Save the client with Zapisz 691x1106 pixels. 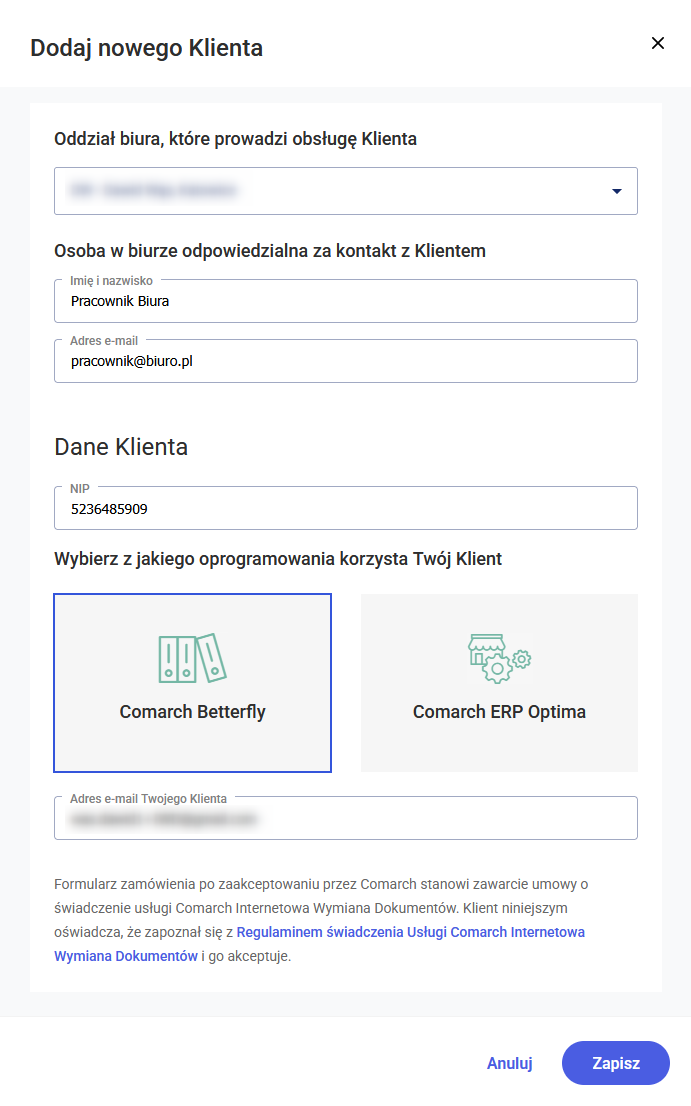pos(615,1063)
